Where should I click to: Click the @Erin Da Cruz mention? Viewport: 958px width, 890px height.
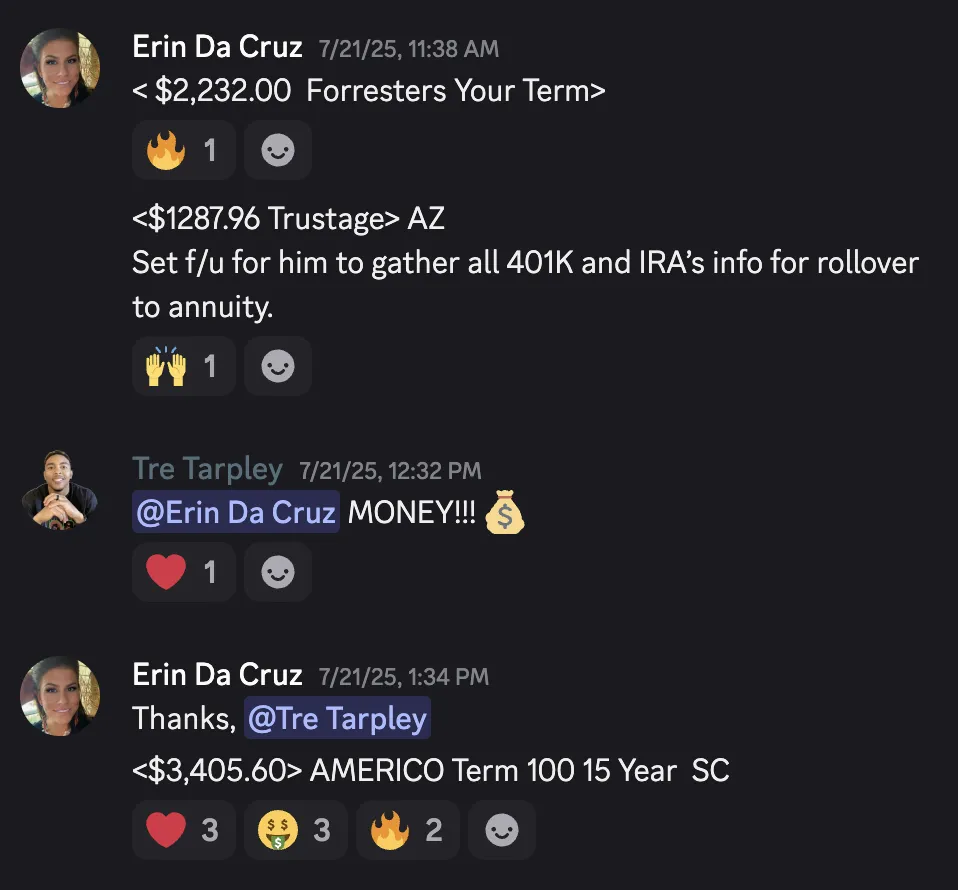(236, 512)
